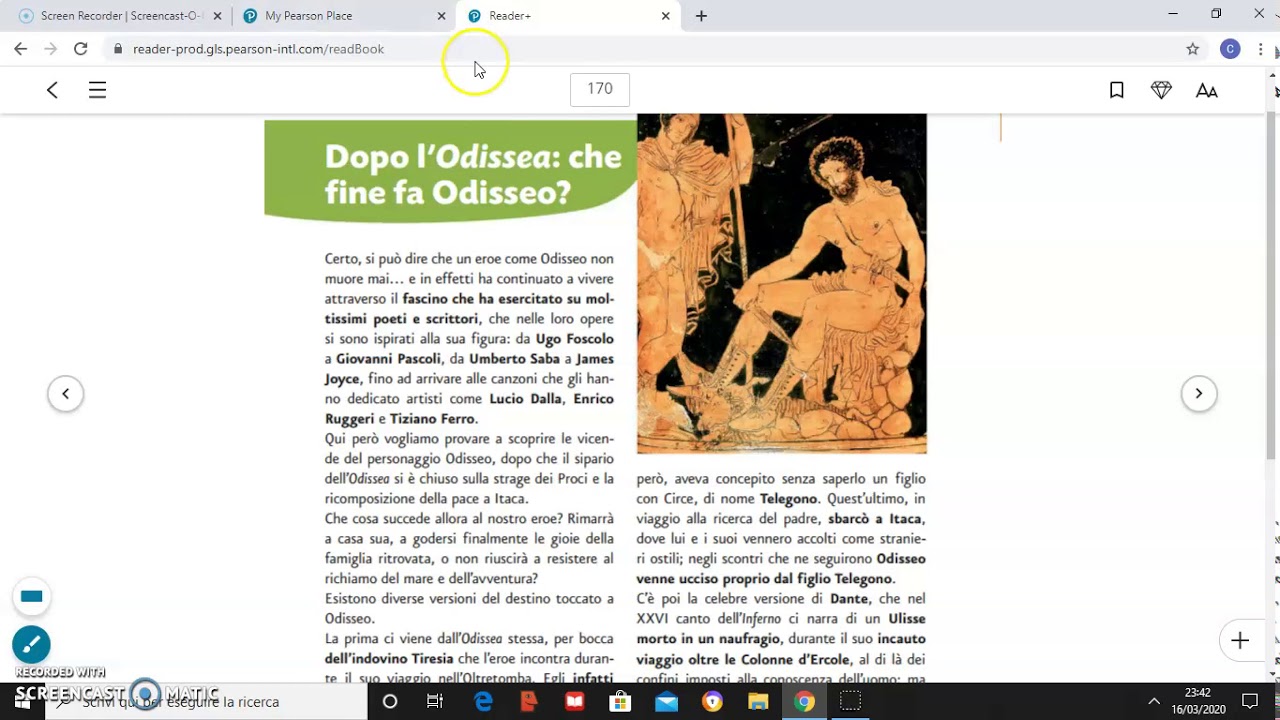This screenshot has width=1280, height=720.
Task: View site information via the lock icon
Action: click(x=118, y=48)
